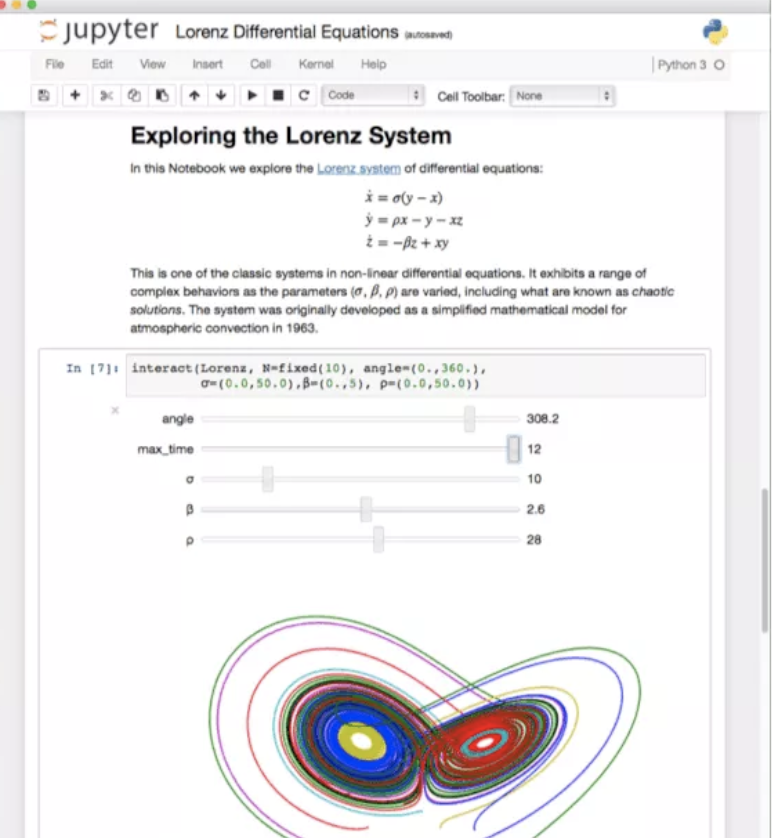This screenshot has height=838, width=776.
Task: Copy the selected cell via the copy icon
Action: coord(134,96)
